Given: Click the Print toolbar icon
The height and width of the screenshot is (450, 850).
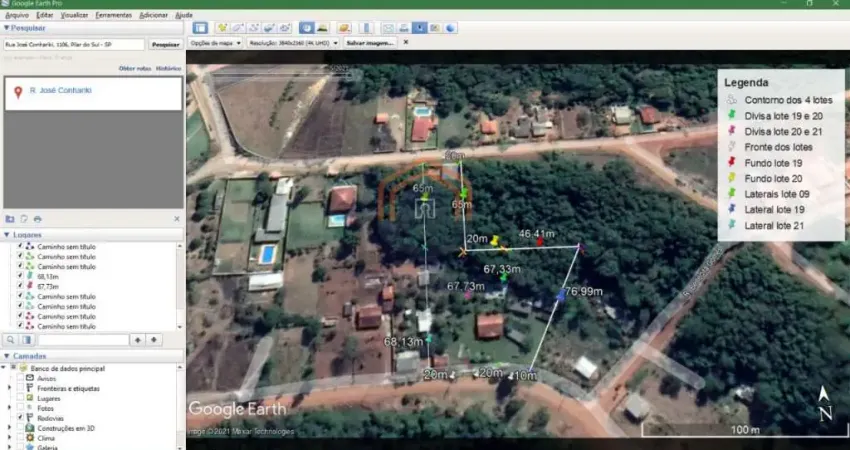Looking at the screenshot, I should click(404, 28).
